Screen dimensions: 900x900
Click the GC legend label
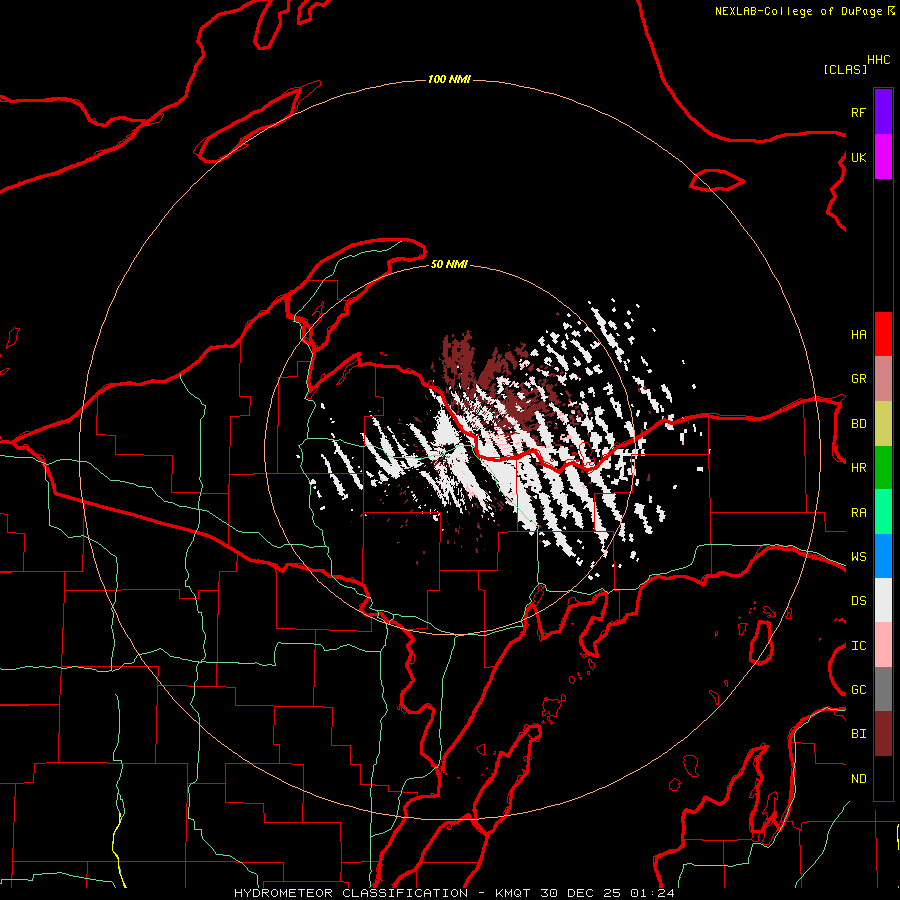(858, 689)
